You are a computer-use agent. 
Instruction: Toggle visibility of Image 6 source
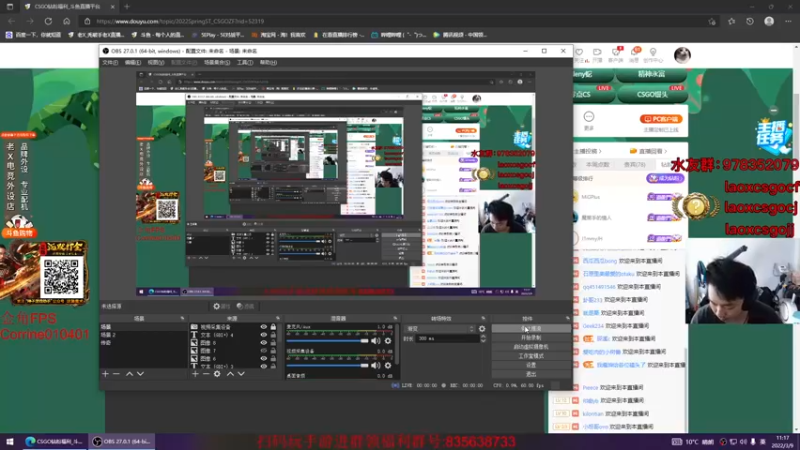(x=264, y=359)
